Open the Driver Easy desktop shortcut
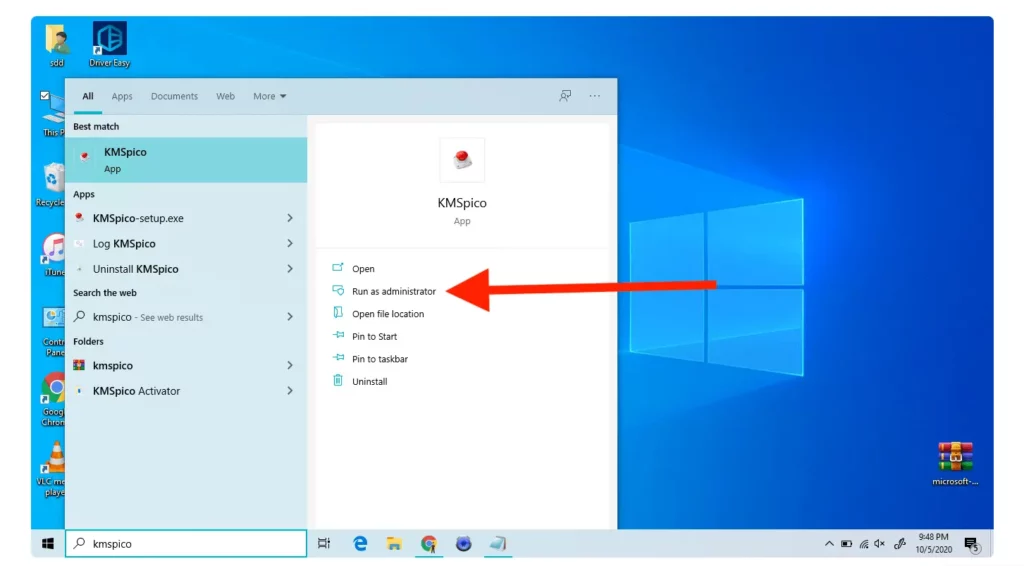This screenshot has height=566, width=1024. (x=109, y=42)
